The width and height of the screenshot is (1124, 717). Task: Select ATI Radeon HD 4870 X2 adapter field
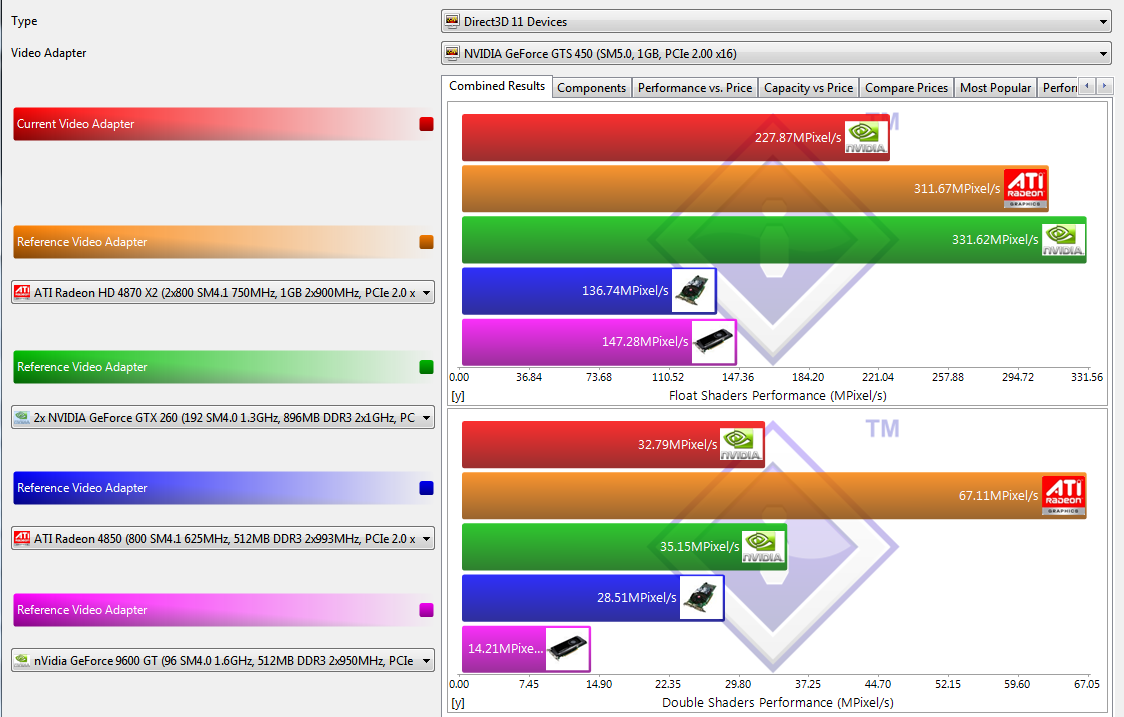click(223, 293)
